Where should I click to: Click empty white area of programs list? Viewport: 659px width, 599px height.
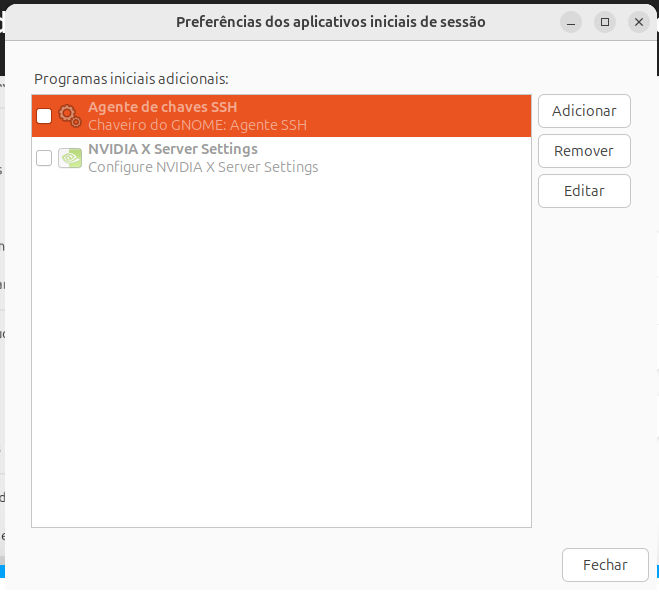click(280, 350)
